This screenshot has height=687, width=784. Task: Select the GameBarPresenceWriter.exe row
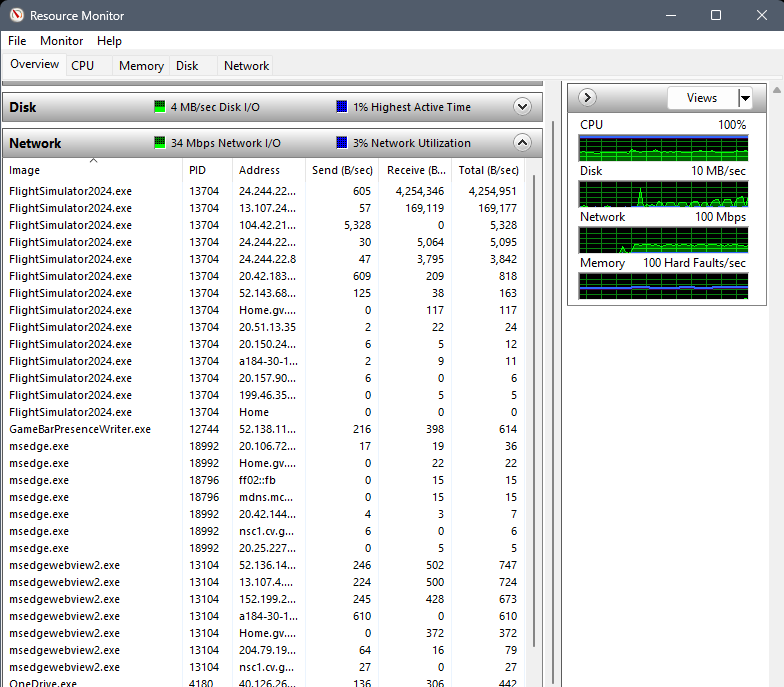pyautogui.click(x=80, y=429)
